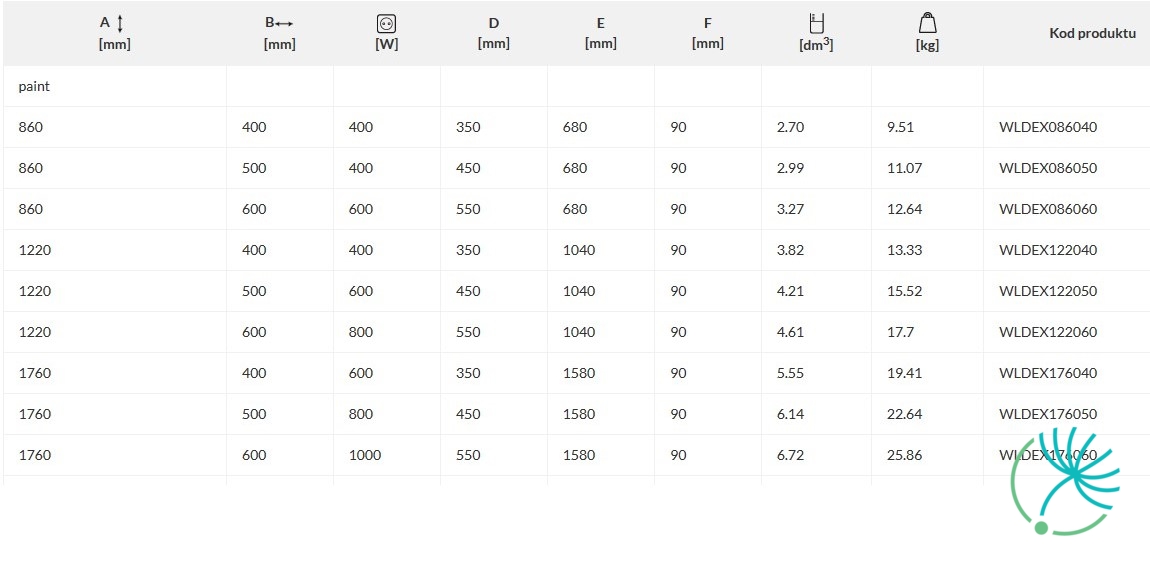Click the water capacity container icon
Screen dimensions: 1150x567
click(816, 23)
